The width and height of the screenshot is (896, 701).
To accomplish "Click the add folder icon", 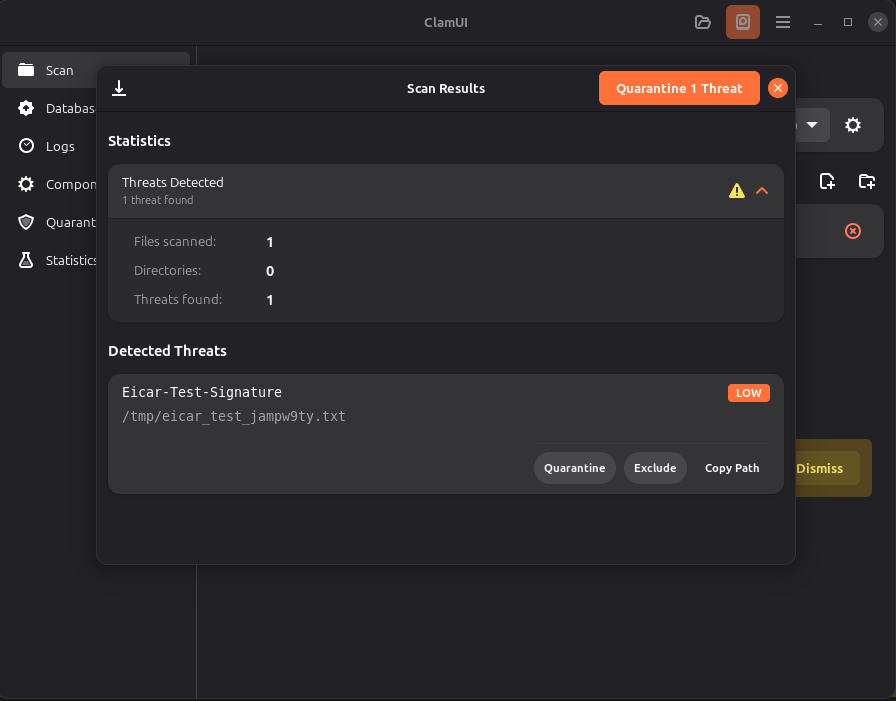I will 866,181.
